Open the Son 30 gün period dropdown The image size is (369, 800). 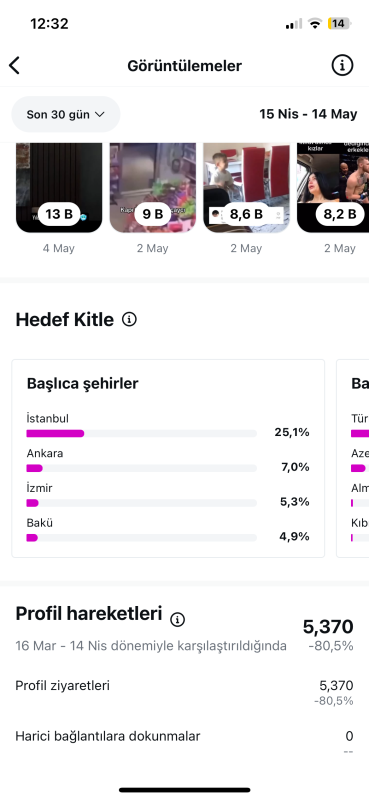[x=66, y=114]
